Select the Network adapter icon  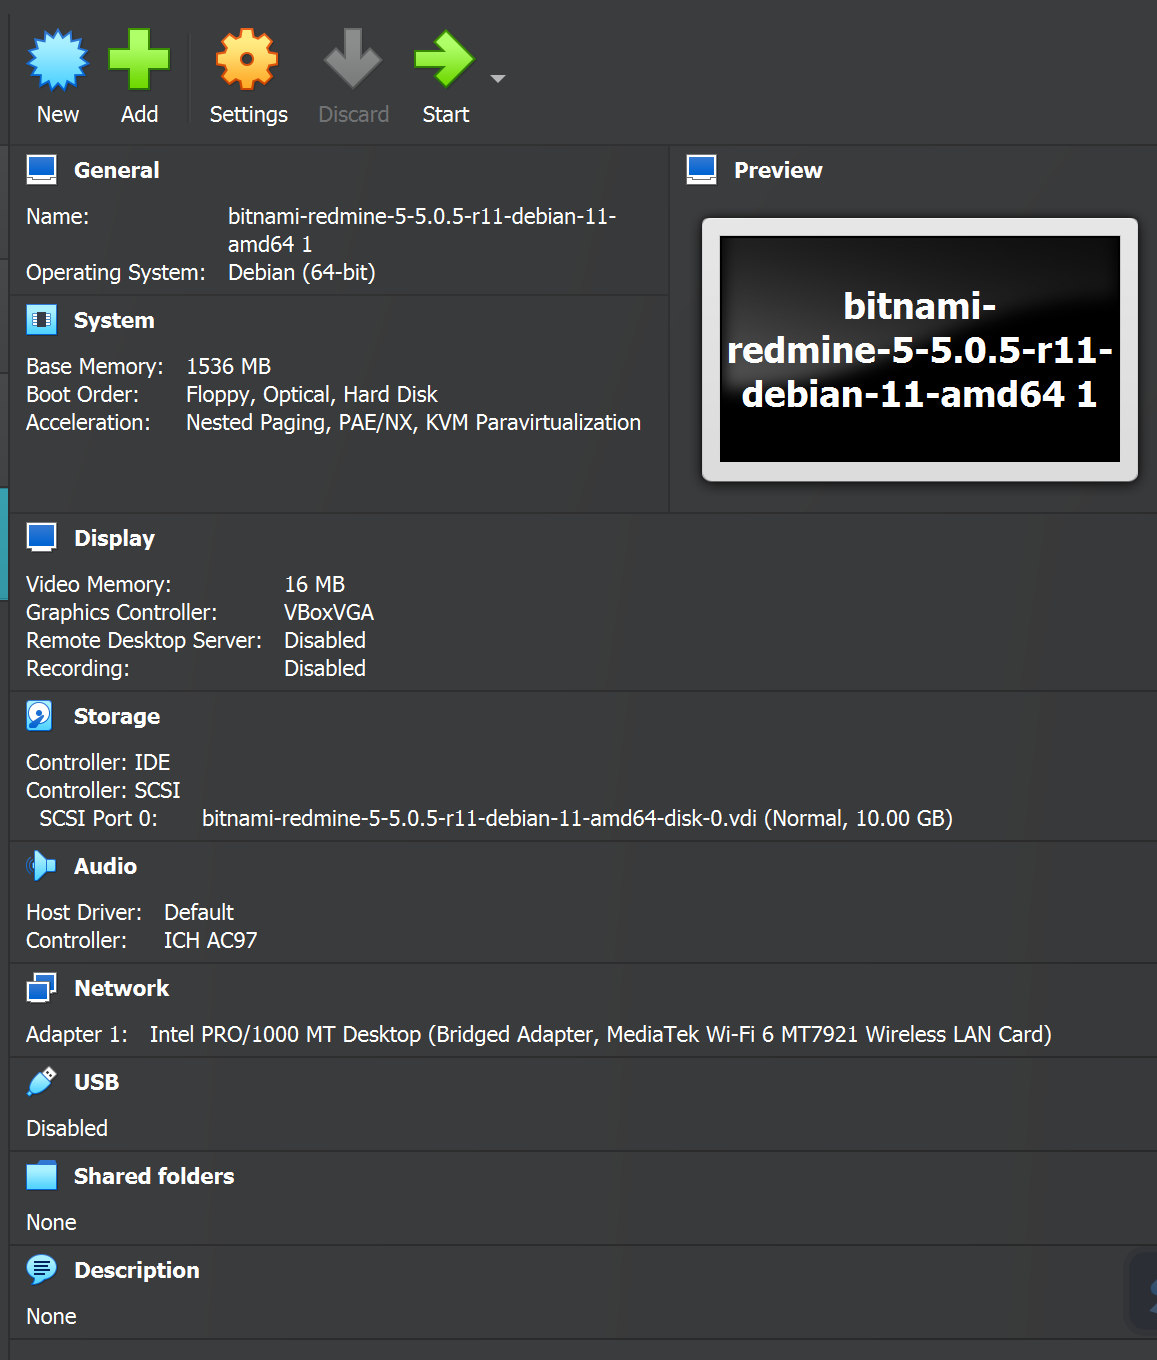tap(41, 987)
